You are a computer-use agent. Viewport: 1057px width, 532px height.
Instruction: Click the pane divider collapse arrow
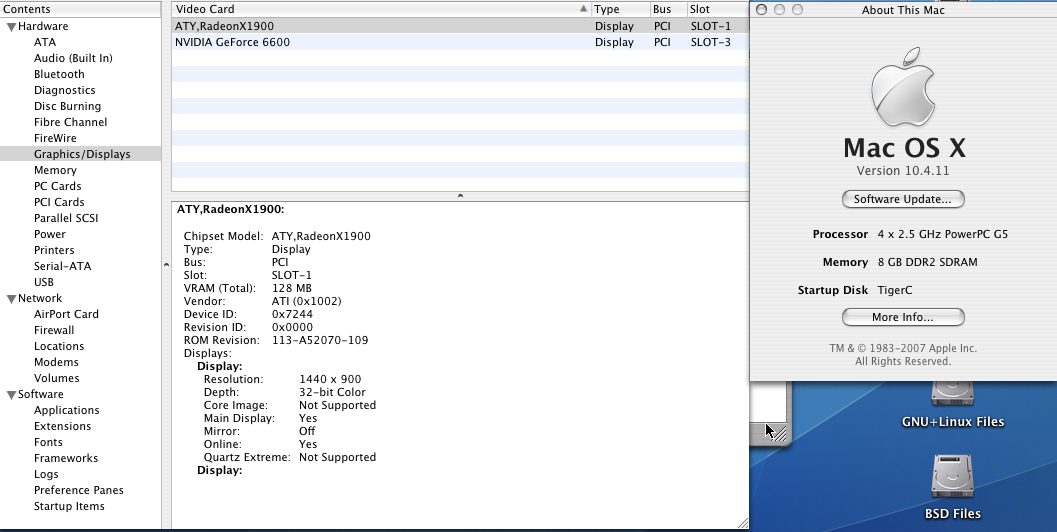(x=460, y=196)
